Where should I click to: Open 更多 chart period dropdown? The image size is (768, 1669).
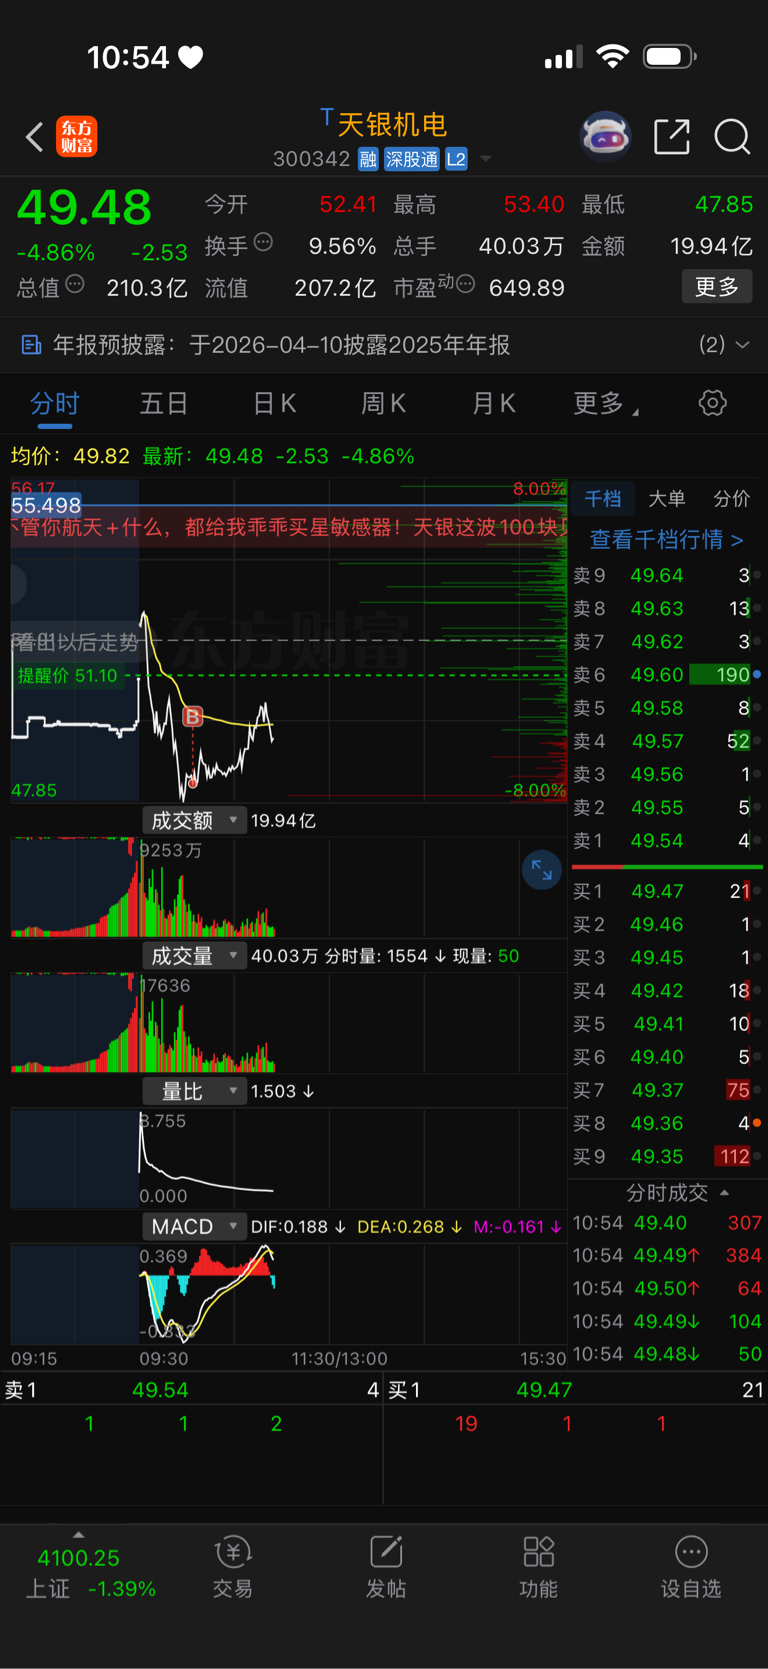(x=606, y=403)
